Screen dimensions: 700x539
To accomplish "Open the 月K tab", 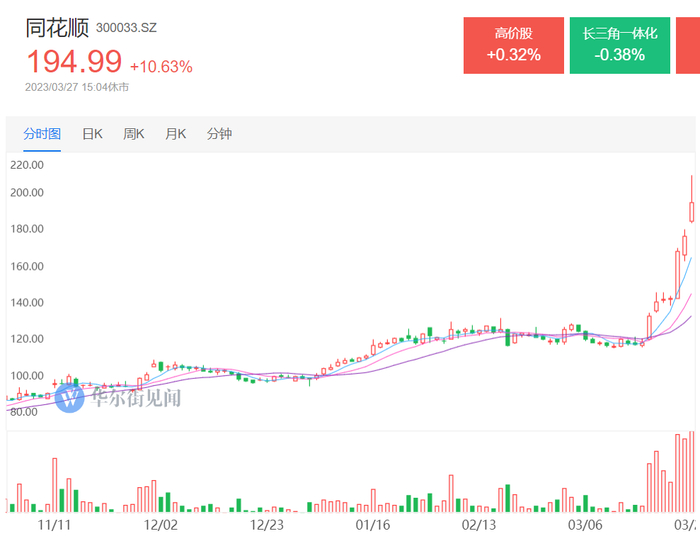I will click(x=176, y=134).
